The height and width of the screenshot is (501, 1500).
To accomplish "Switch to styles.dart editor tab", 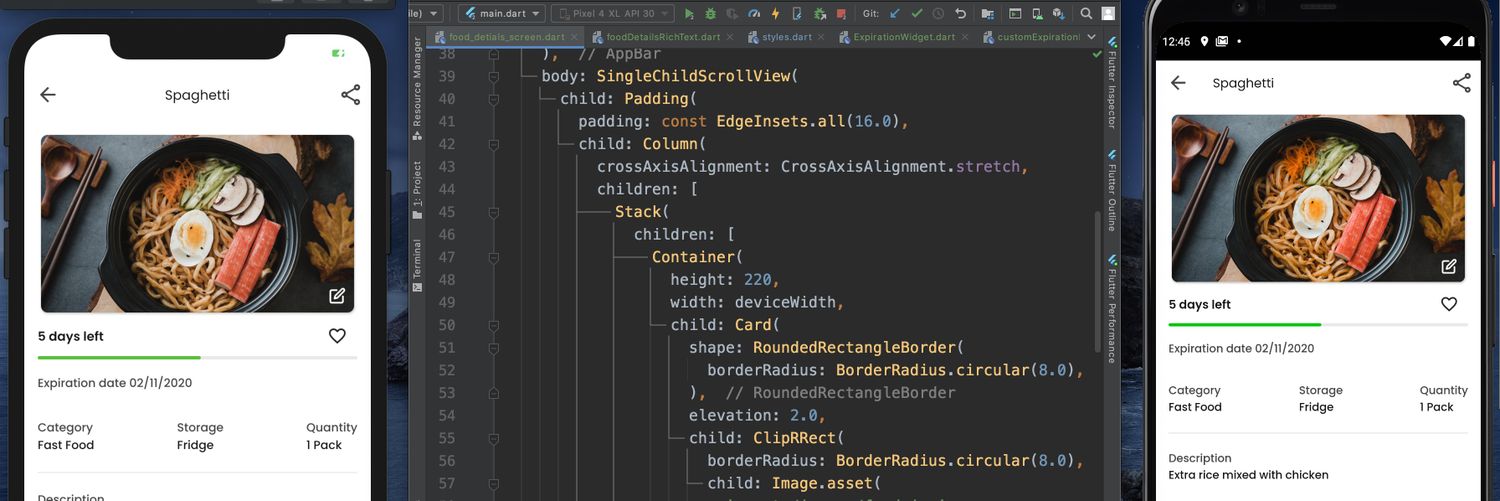I will click(786, 38).
